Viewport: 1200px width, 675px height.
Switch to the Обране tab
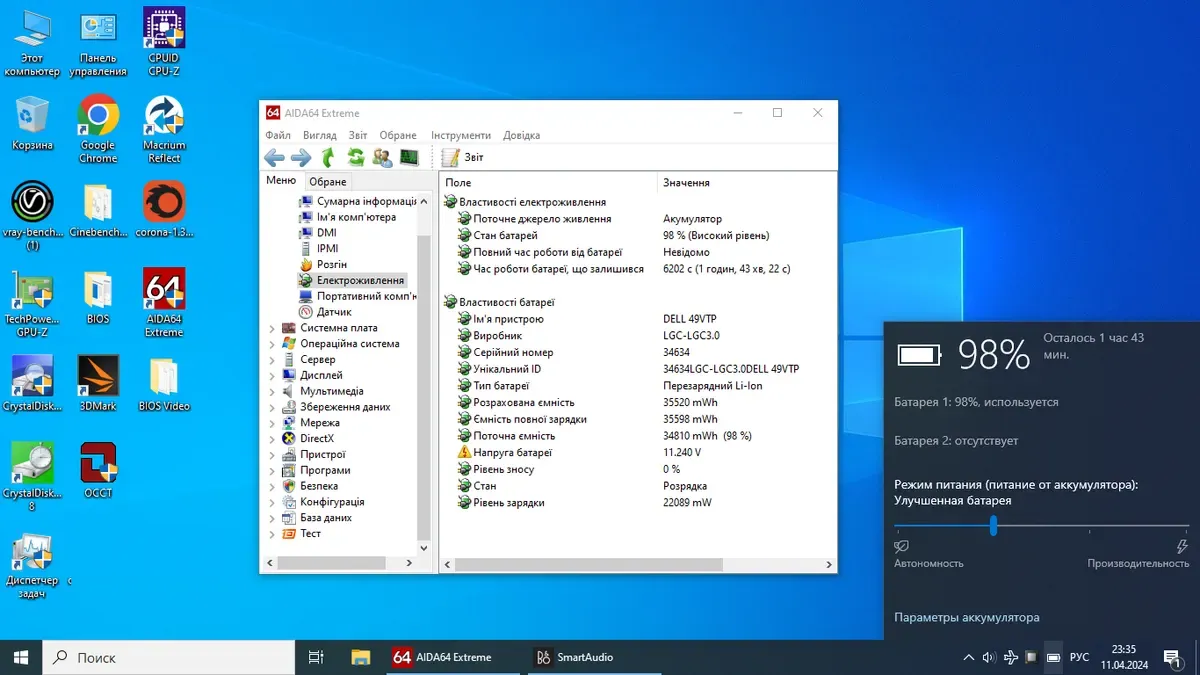pyautogui.click(x=327, y=182)
